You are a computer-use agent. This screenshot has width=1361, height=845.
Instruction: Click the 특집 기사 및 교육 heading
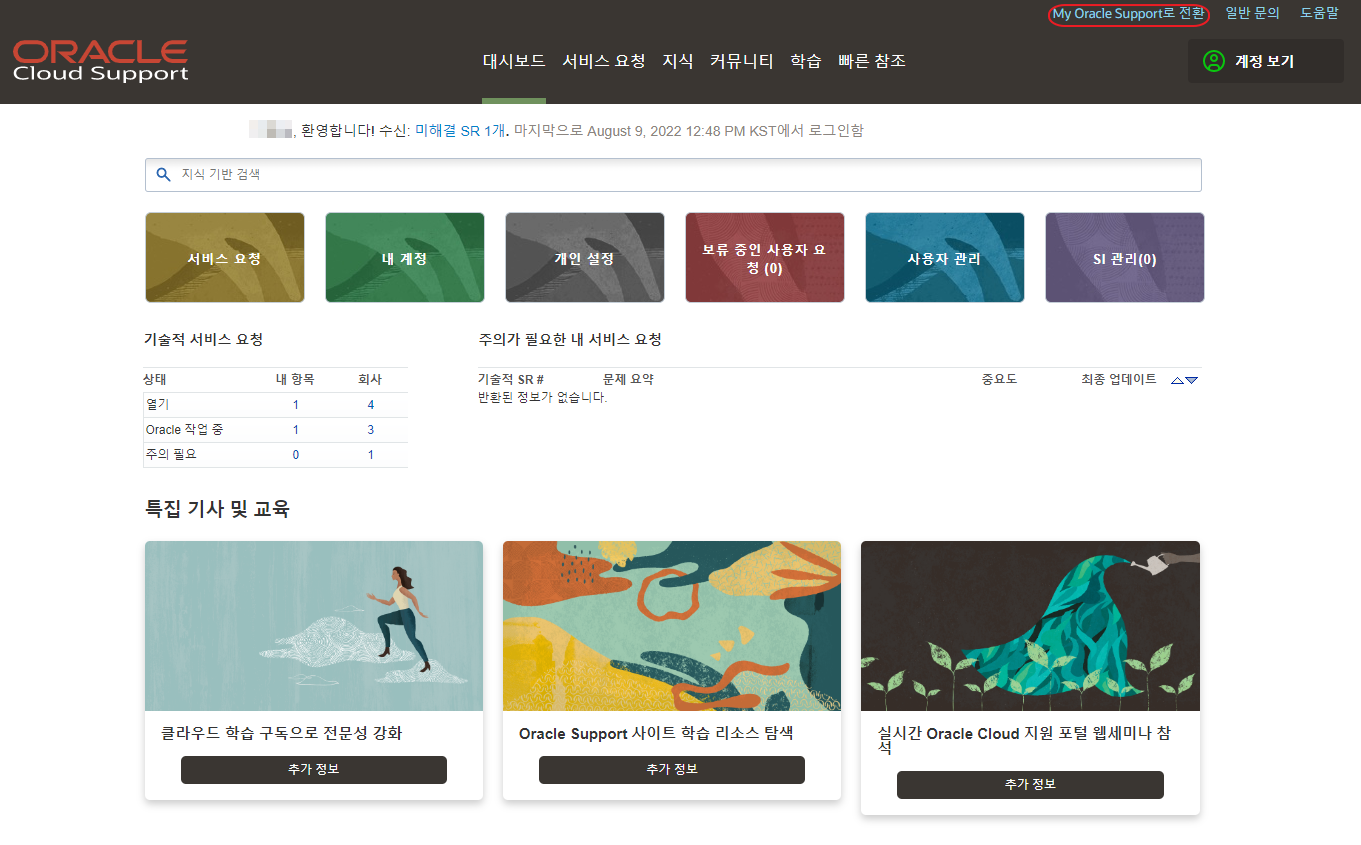[218, 509]
